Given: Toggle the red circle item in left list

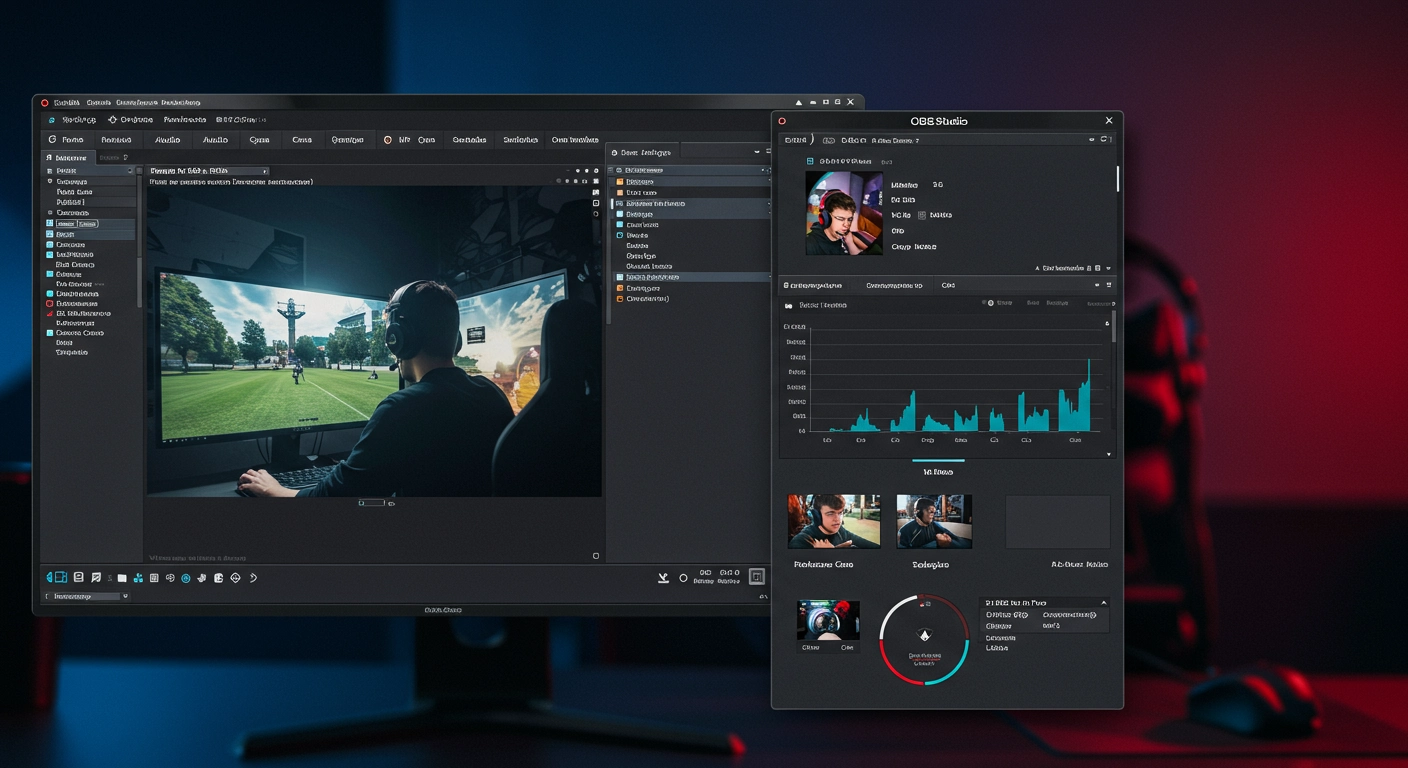Looking at the screenshot, I should (x=50, y=303).
